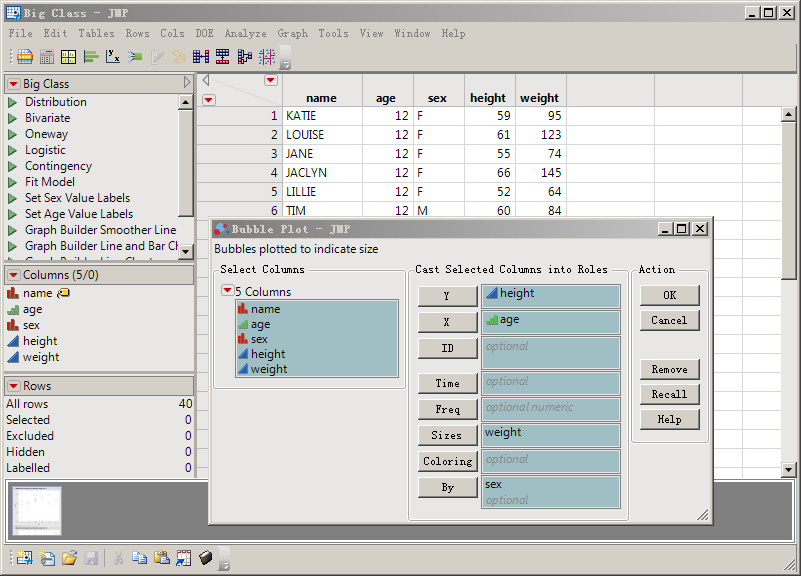The width and height of the screenshot is (801, 576).
Task: Open the Big Class red triangle menu
Action: coord(14,84)
